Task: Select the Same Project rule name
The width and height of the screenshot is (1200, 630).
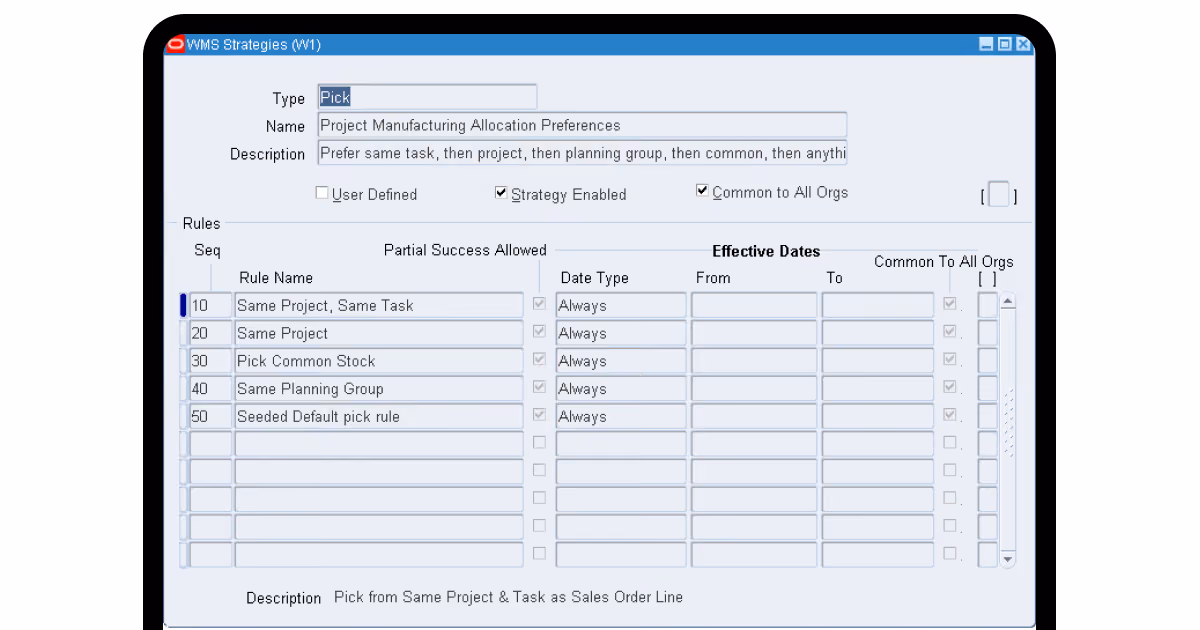Action: tap(378, 333)
